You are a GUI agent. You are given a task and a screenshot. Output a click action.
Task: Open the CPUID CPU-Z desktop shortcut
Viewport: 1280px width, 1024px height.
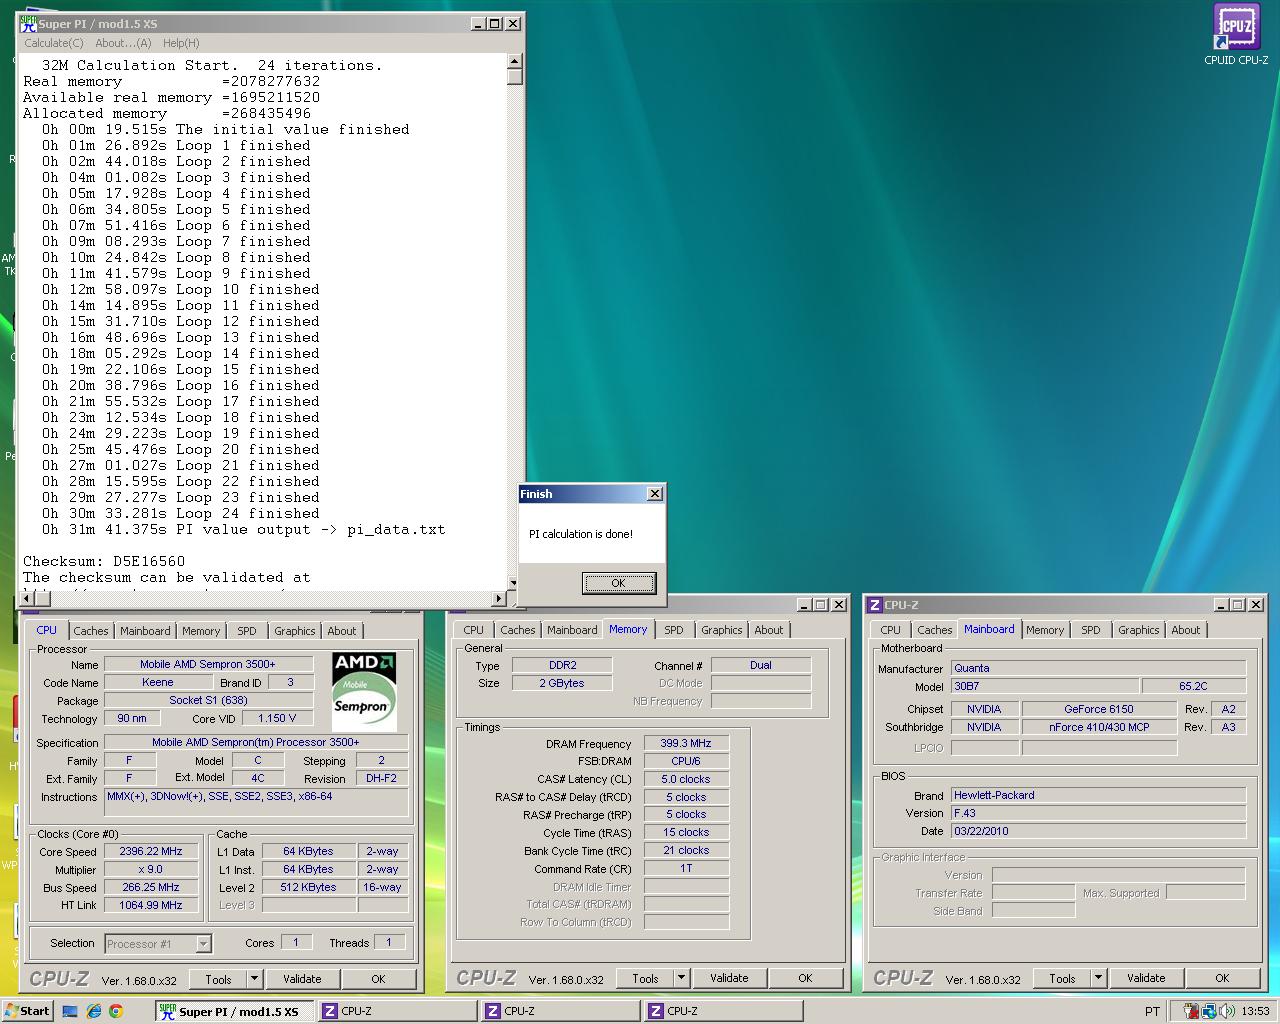1236,34
